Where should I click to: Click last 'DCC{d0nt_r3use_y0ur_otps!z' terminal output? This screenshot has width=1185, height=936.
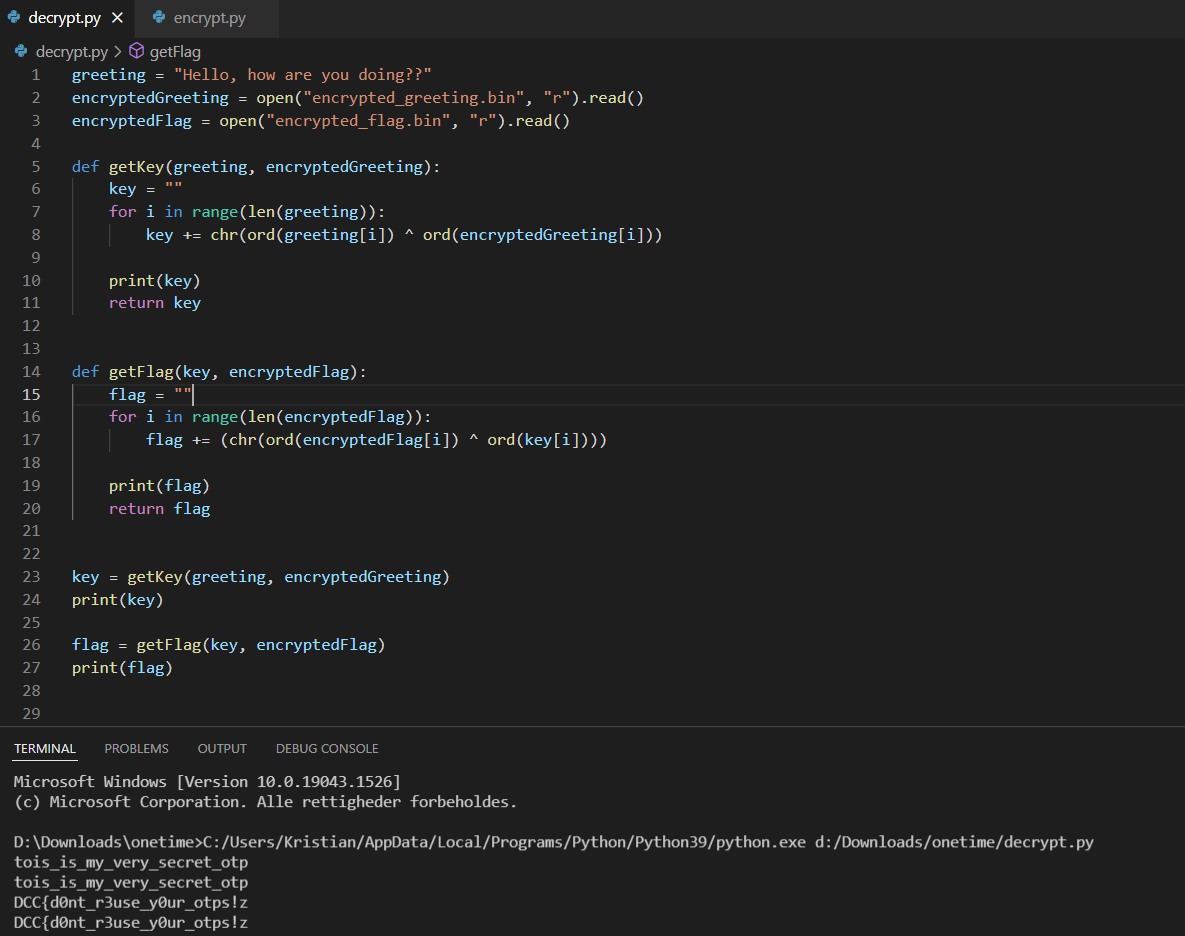click(x=131, y=922)
